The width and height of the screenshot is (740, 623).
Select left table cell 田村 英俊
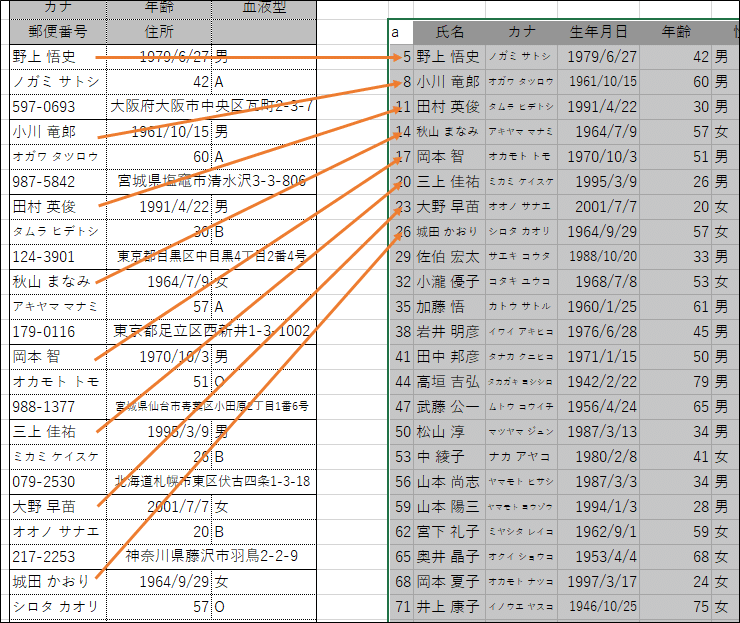pyautogui.click(x=58, y=207)
